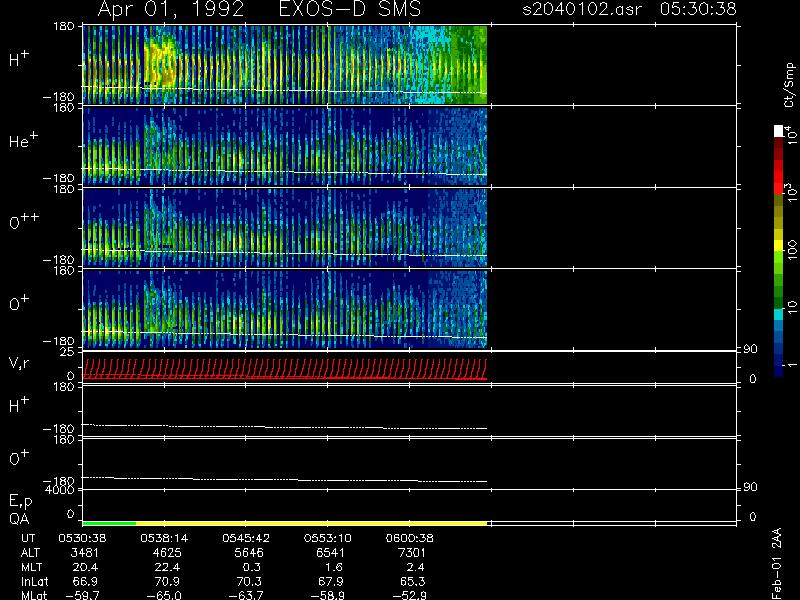Click altitude value "3481"

(85, 553)
